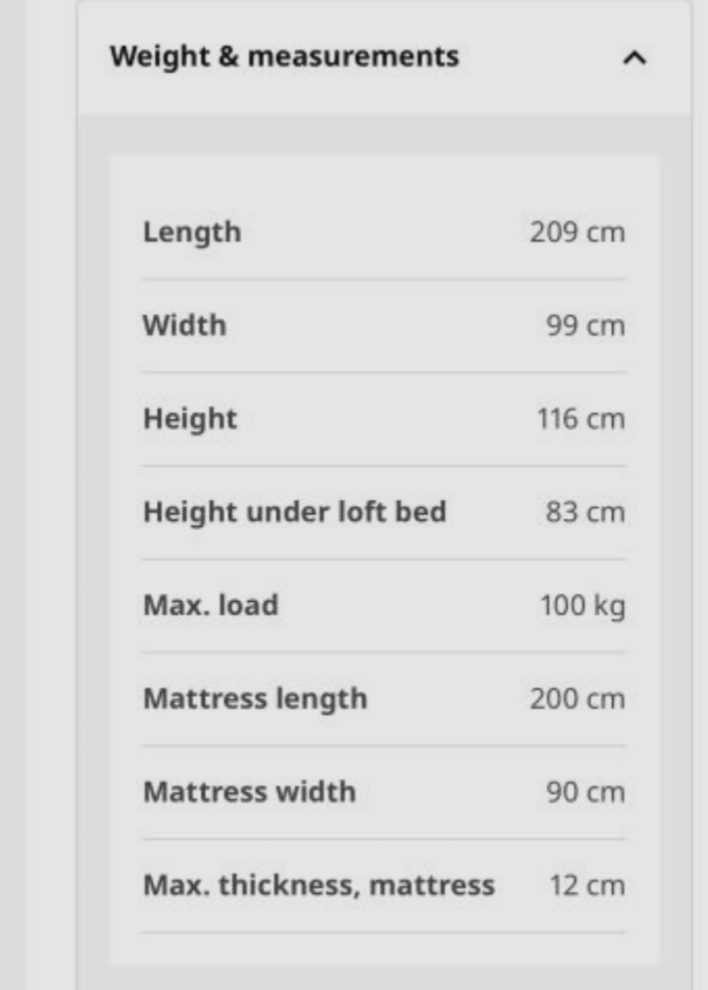Click the 200 cm mattress length value
Screen dimensions: 708x990
[577, 699]
